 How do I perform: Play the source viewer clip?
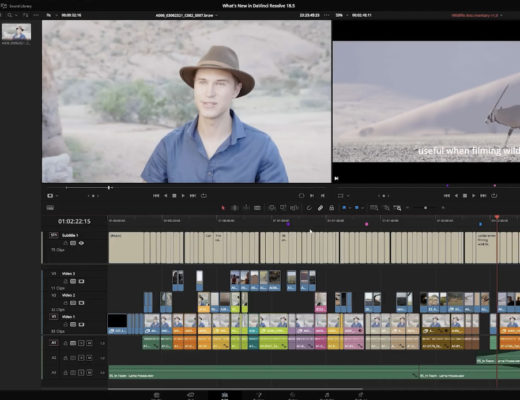point(183,196)
